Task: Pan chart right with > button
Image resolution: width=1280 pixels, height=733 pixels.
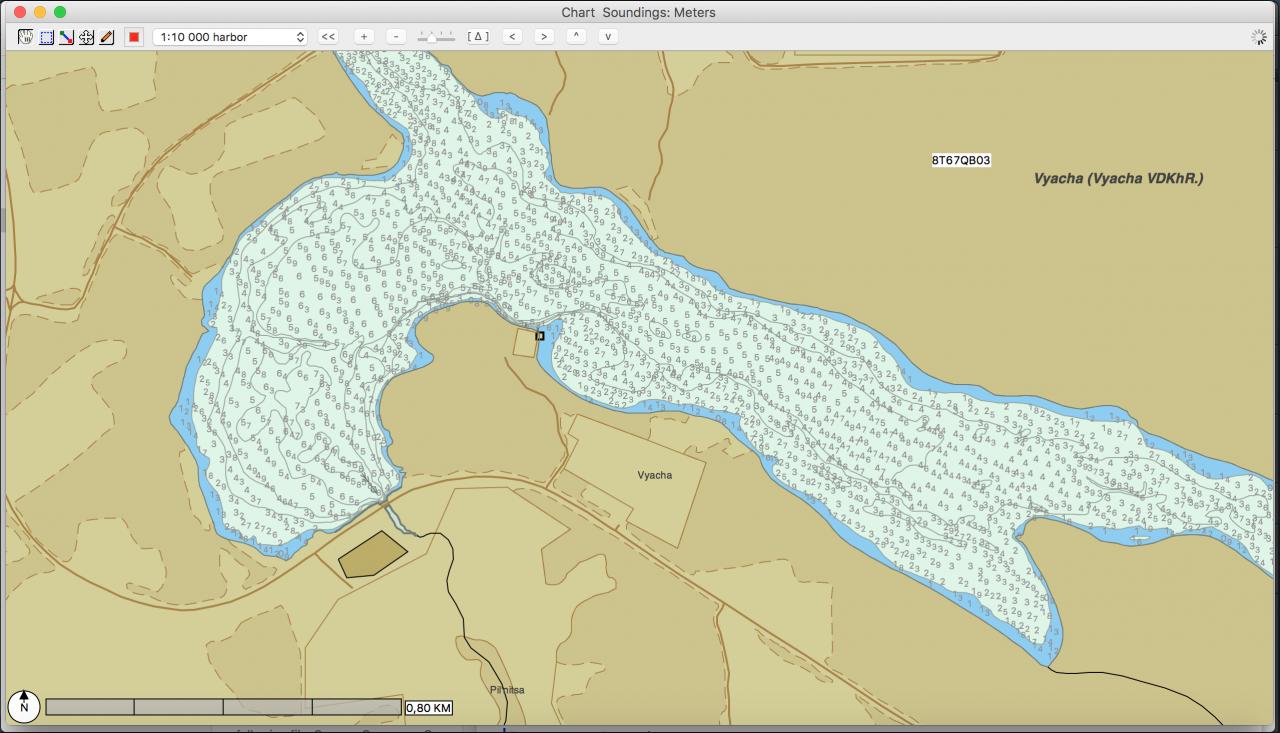Action: coord(544,36)
